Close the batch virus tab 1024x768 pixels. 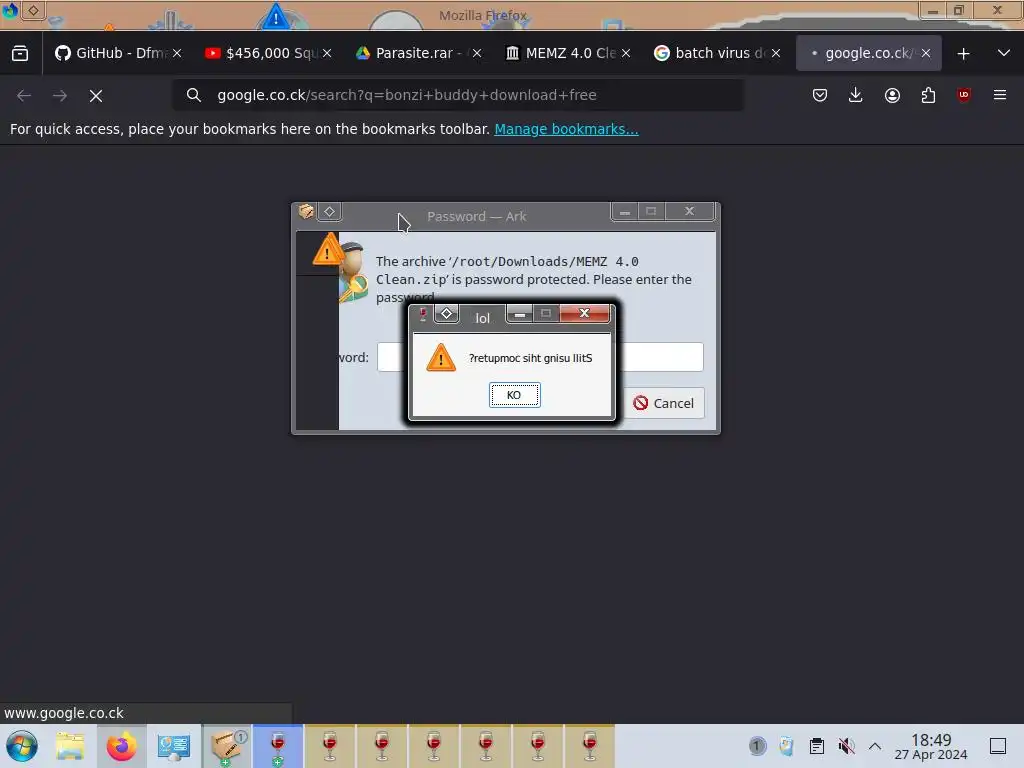(776, 54)
